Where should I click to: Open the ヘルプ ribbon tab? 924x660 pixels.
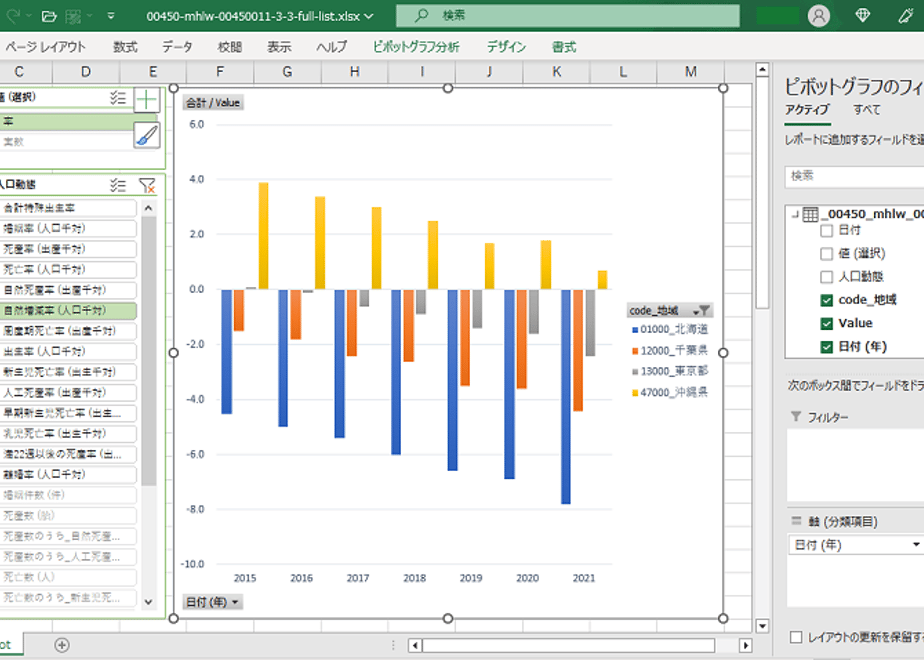coord(332,47)
